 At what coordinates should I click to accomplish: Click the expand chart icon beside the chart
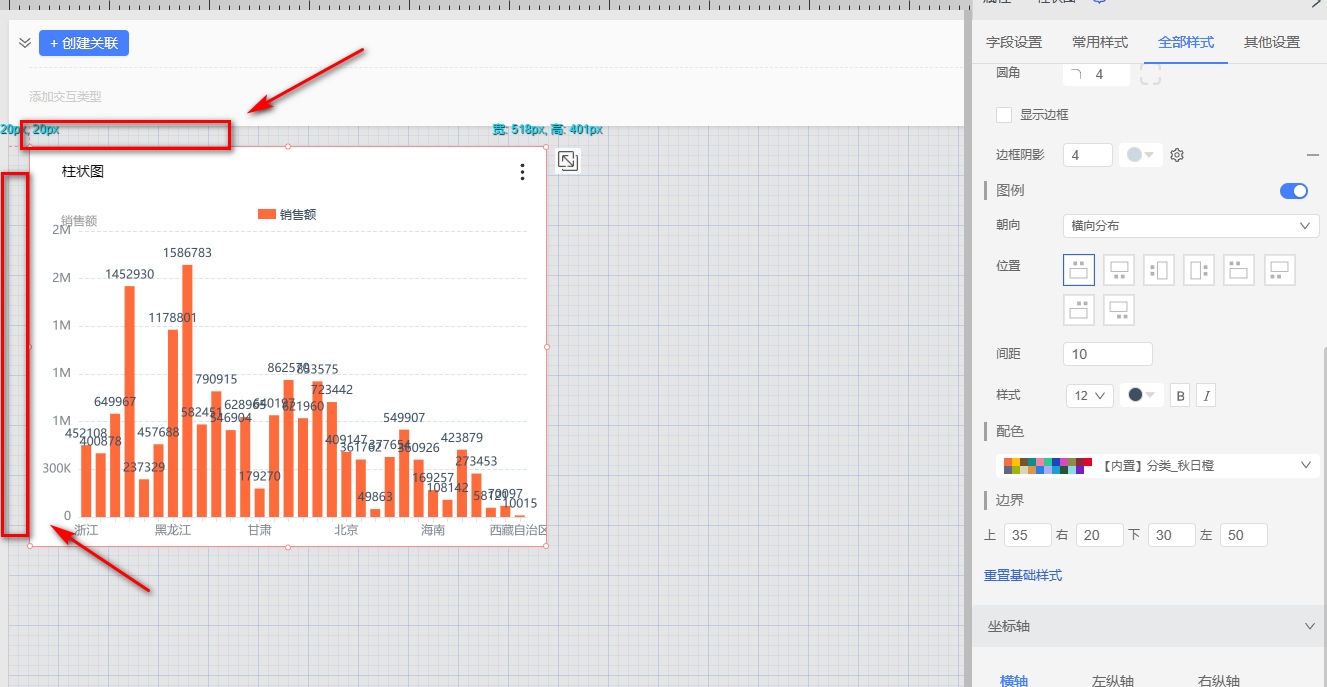coord(567,161)
